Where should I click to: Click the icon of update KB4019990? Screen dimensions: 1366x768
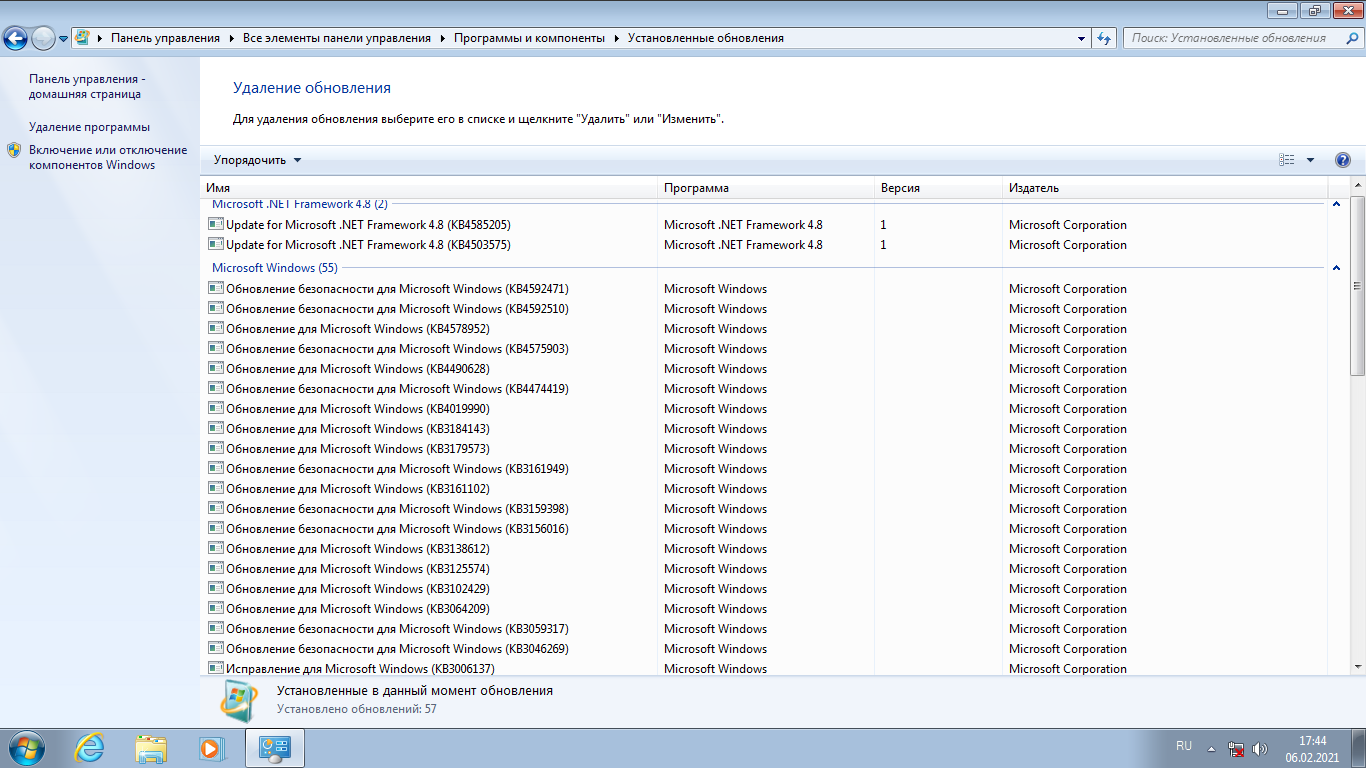tap(215, 408)
